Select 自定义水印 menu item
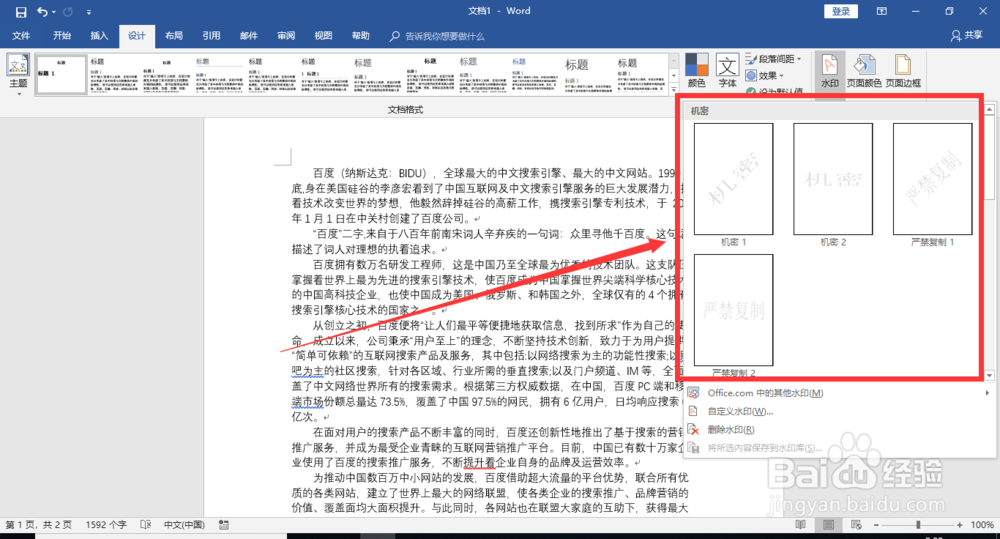Viewport: 1000px width, 539px height. 840,411
